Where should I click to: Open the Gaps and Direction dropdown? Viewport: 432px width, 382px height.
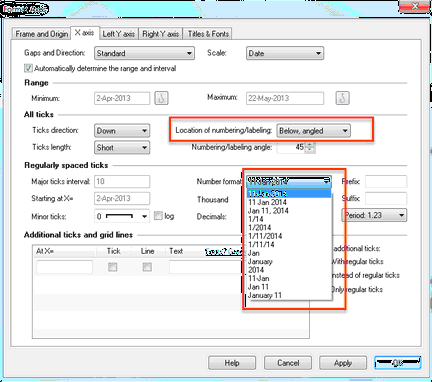144,53
